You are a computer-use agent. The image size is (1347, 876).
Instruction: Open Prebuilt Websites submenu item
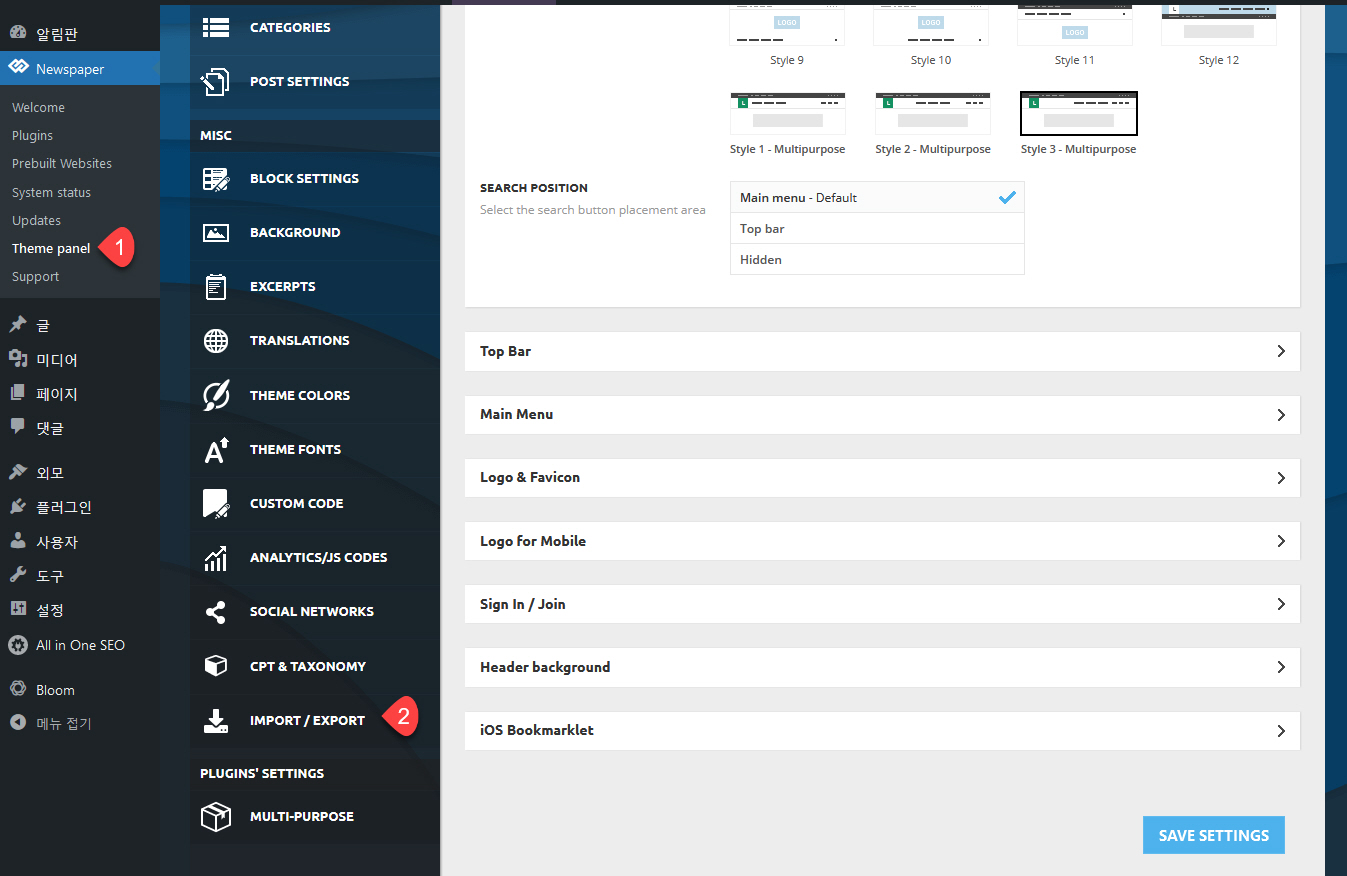[62, 163]
